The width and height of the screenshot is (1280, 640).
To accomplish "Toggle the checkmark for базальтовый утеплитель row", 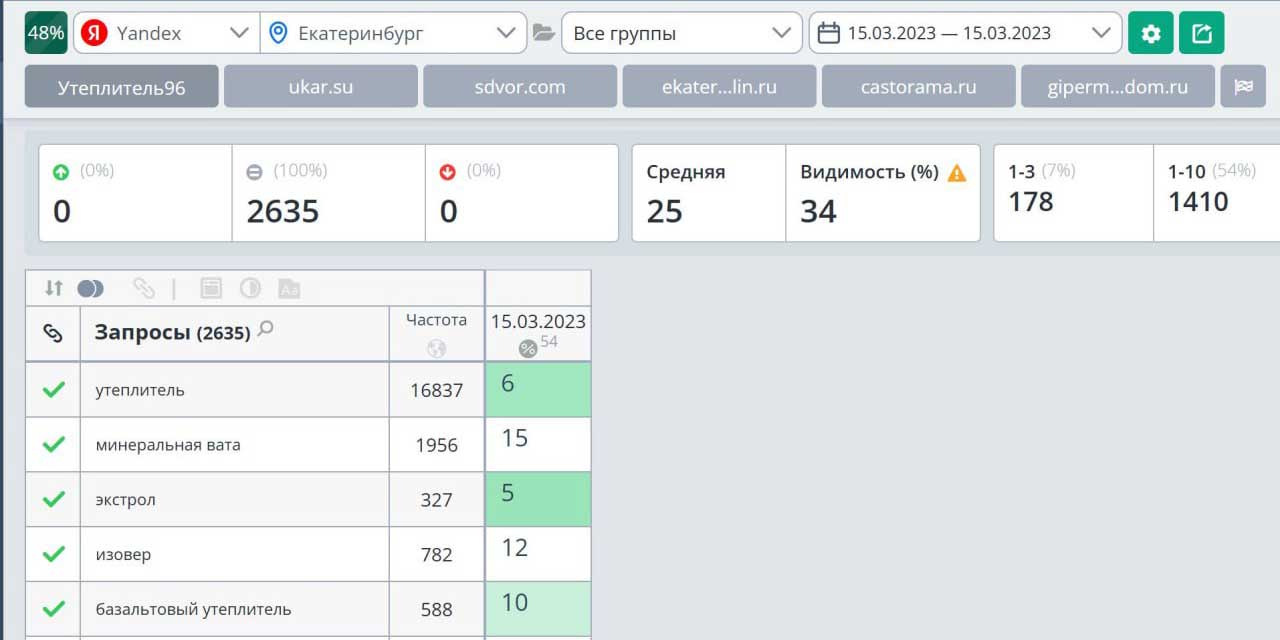I will (54, 608).
